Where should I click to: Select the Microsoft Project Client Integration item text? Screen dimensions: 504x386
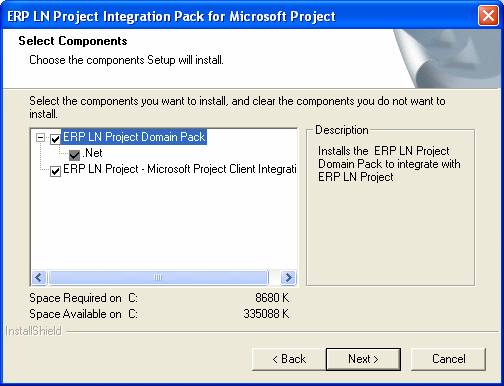pos(180,169)
